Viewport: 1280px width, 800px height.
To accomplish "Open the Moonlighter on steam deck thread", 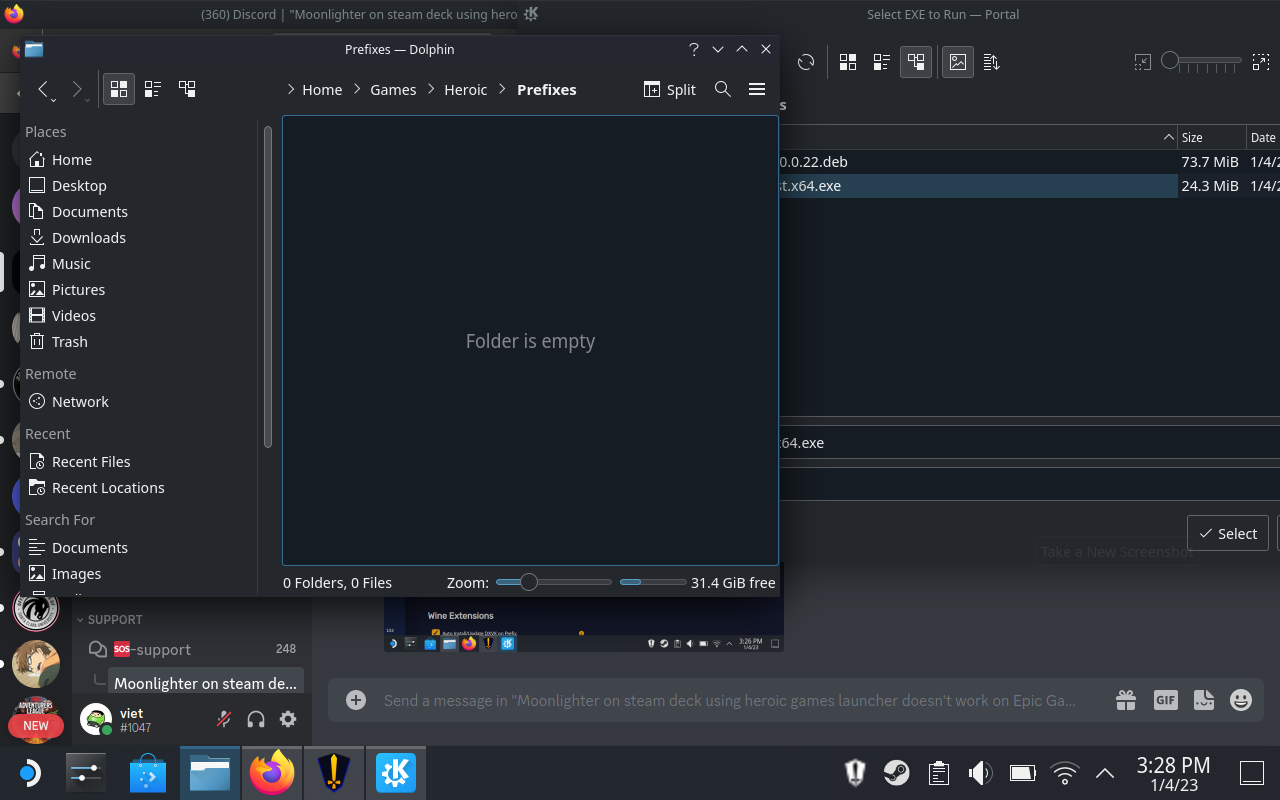I will point(205,682).
